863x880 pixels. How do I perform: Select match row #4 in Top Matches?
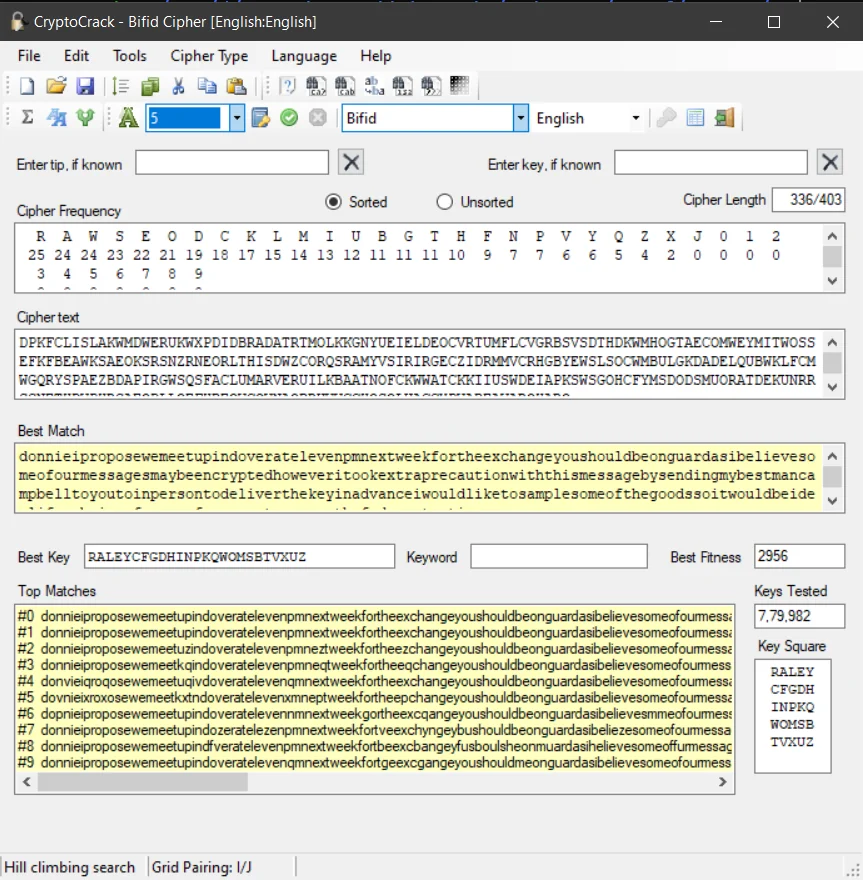point(375,681)
